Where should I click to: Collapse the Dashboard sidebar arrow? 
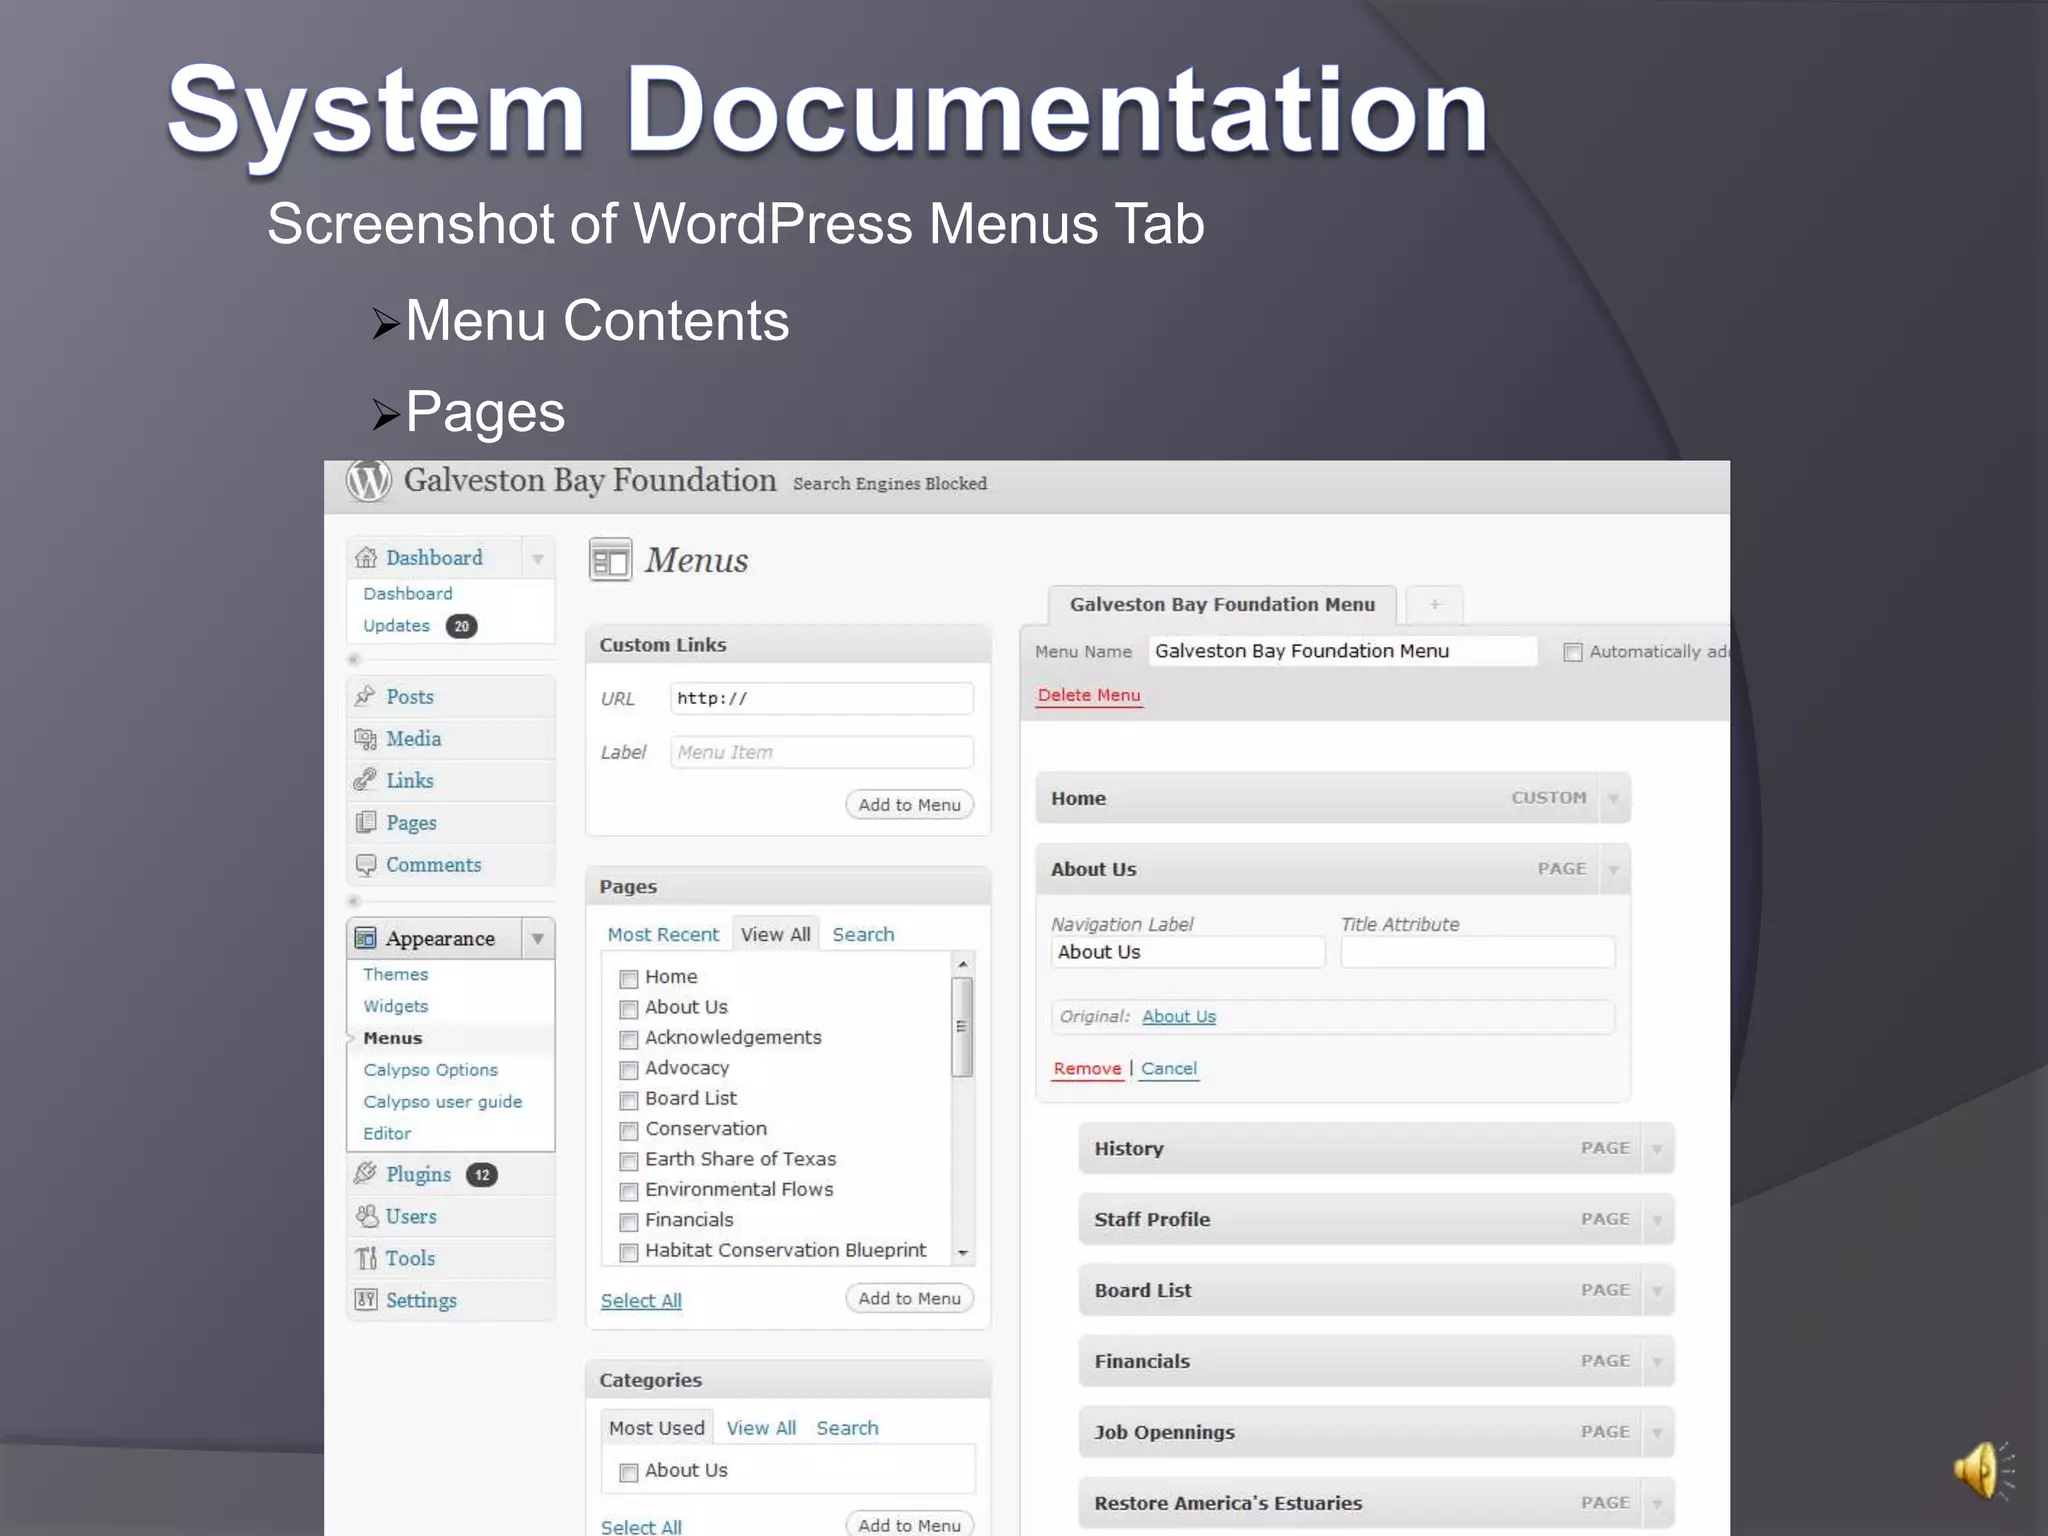537,558
